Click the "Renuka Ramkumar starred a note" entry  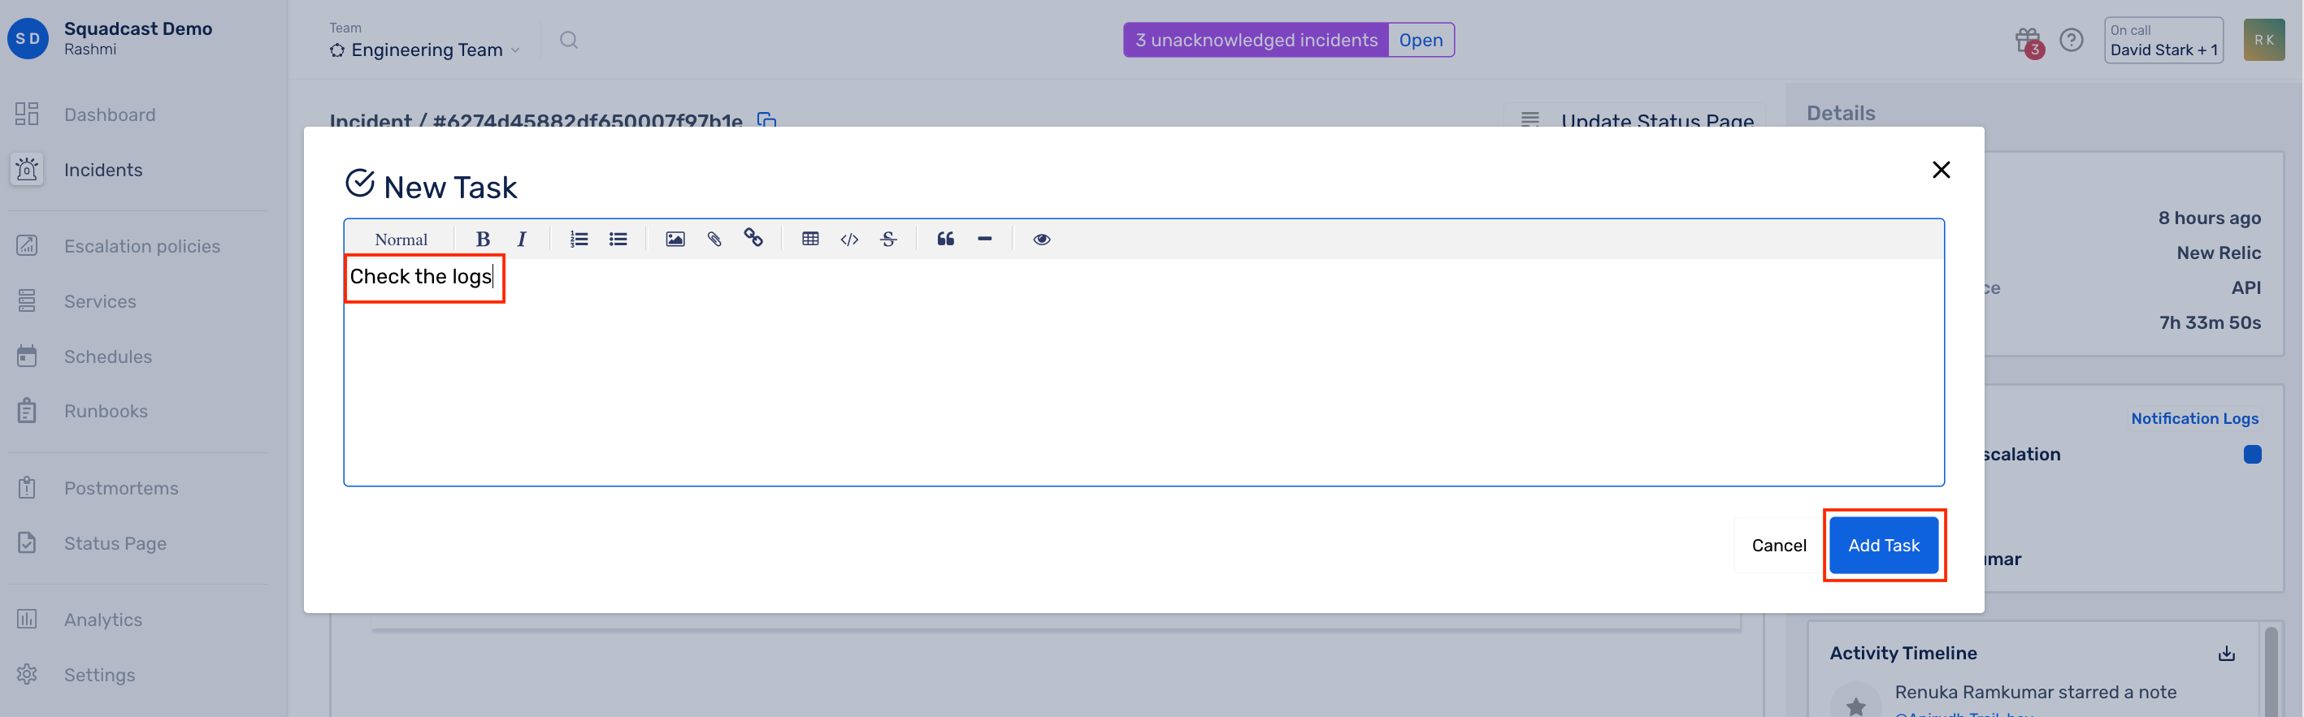[x=2035, y=692]
